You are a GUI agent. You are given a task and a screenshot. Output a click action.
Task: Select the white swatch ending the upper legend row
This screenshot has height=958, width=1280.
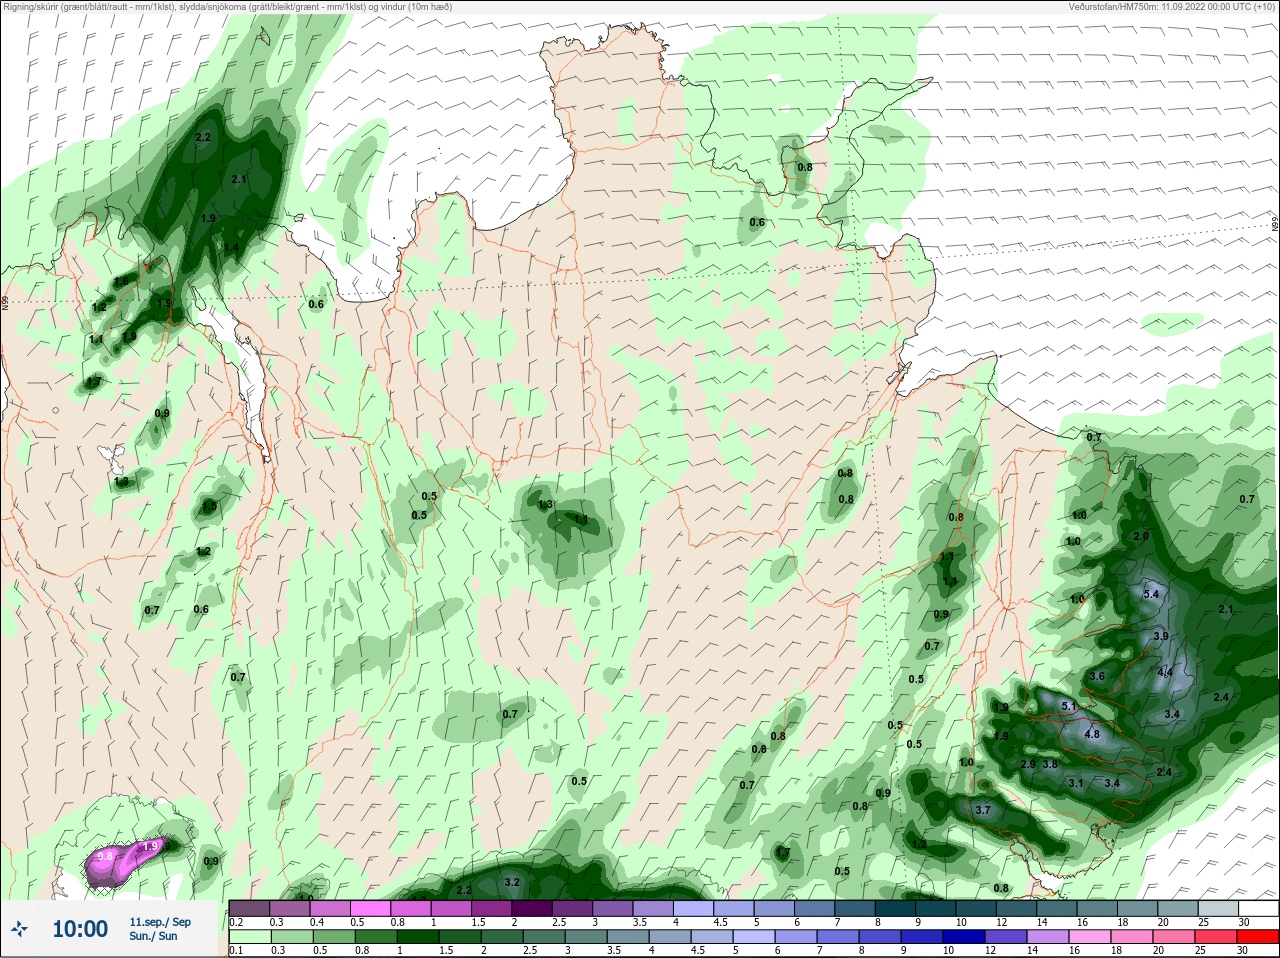(1260, 907)
